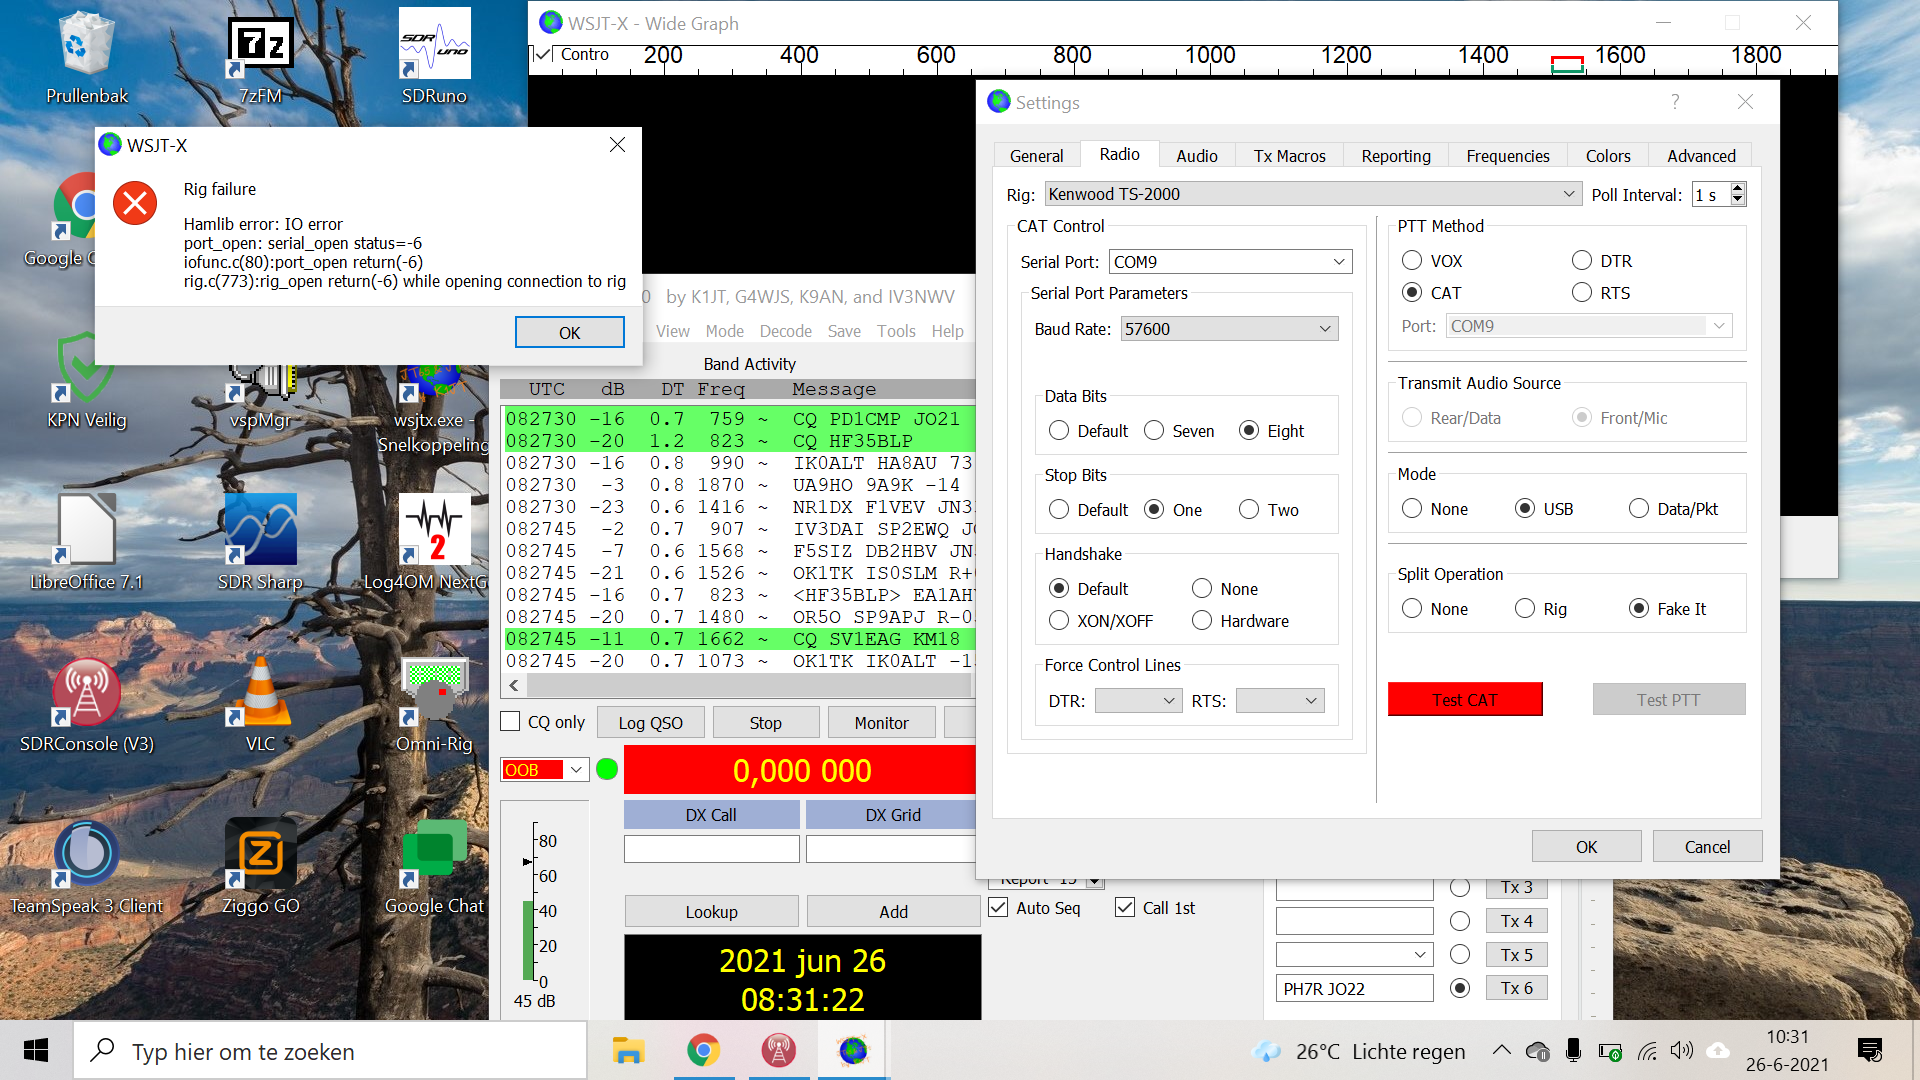Open SDRuno desktop shortcut
The height and width of the screenshot is (1080, 1920).
(x=434, y=45)
